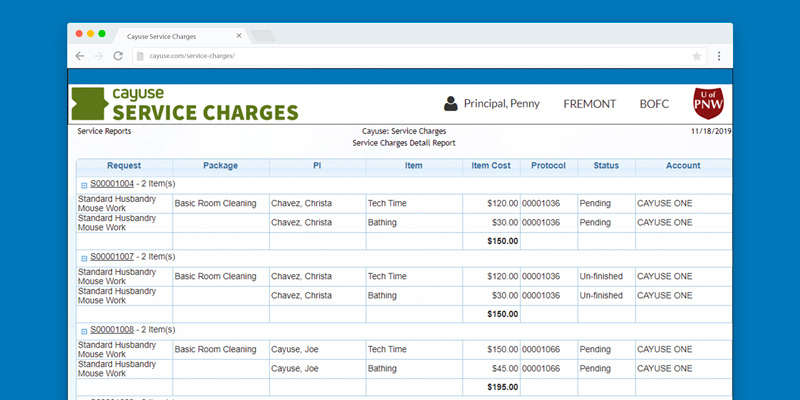Screen dimensions: 800x400
Task: Sort by Account column header
Action: (x=683, y=166)
